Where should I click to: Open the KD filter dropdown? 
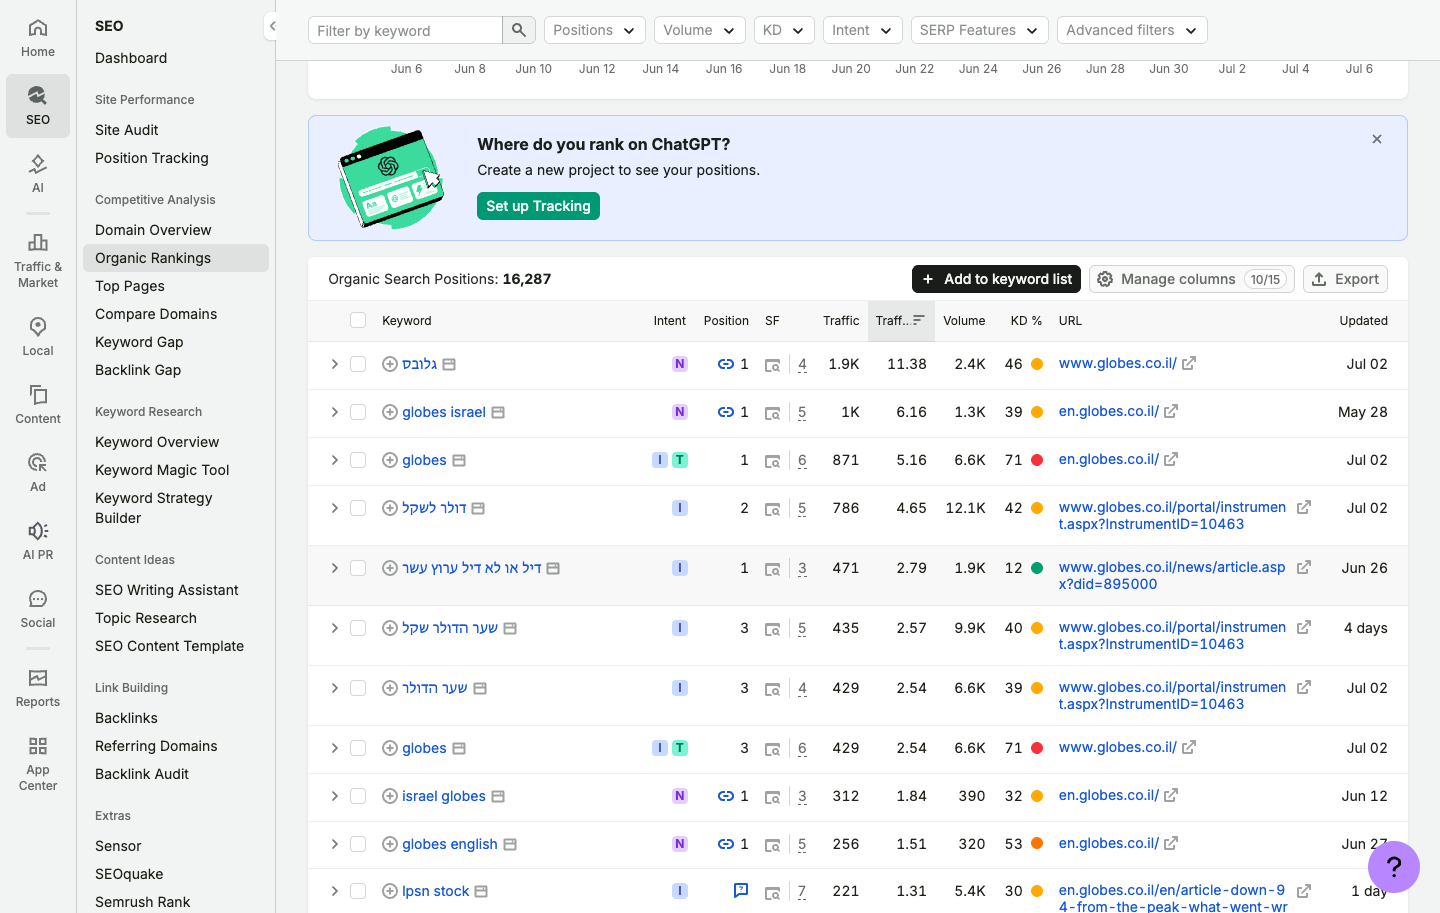[784, 30]
